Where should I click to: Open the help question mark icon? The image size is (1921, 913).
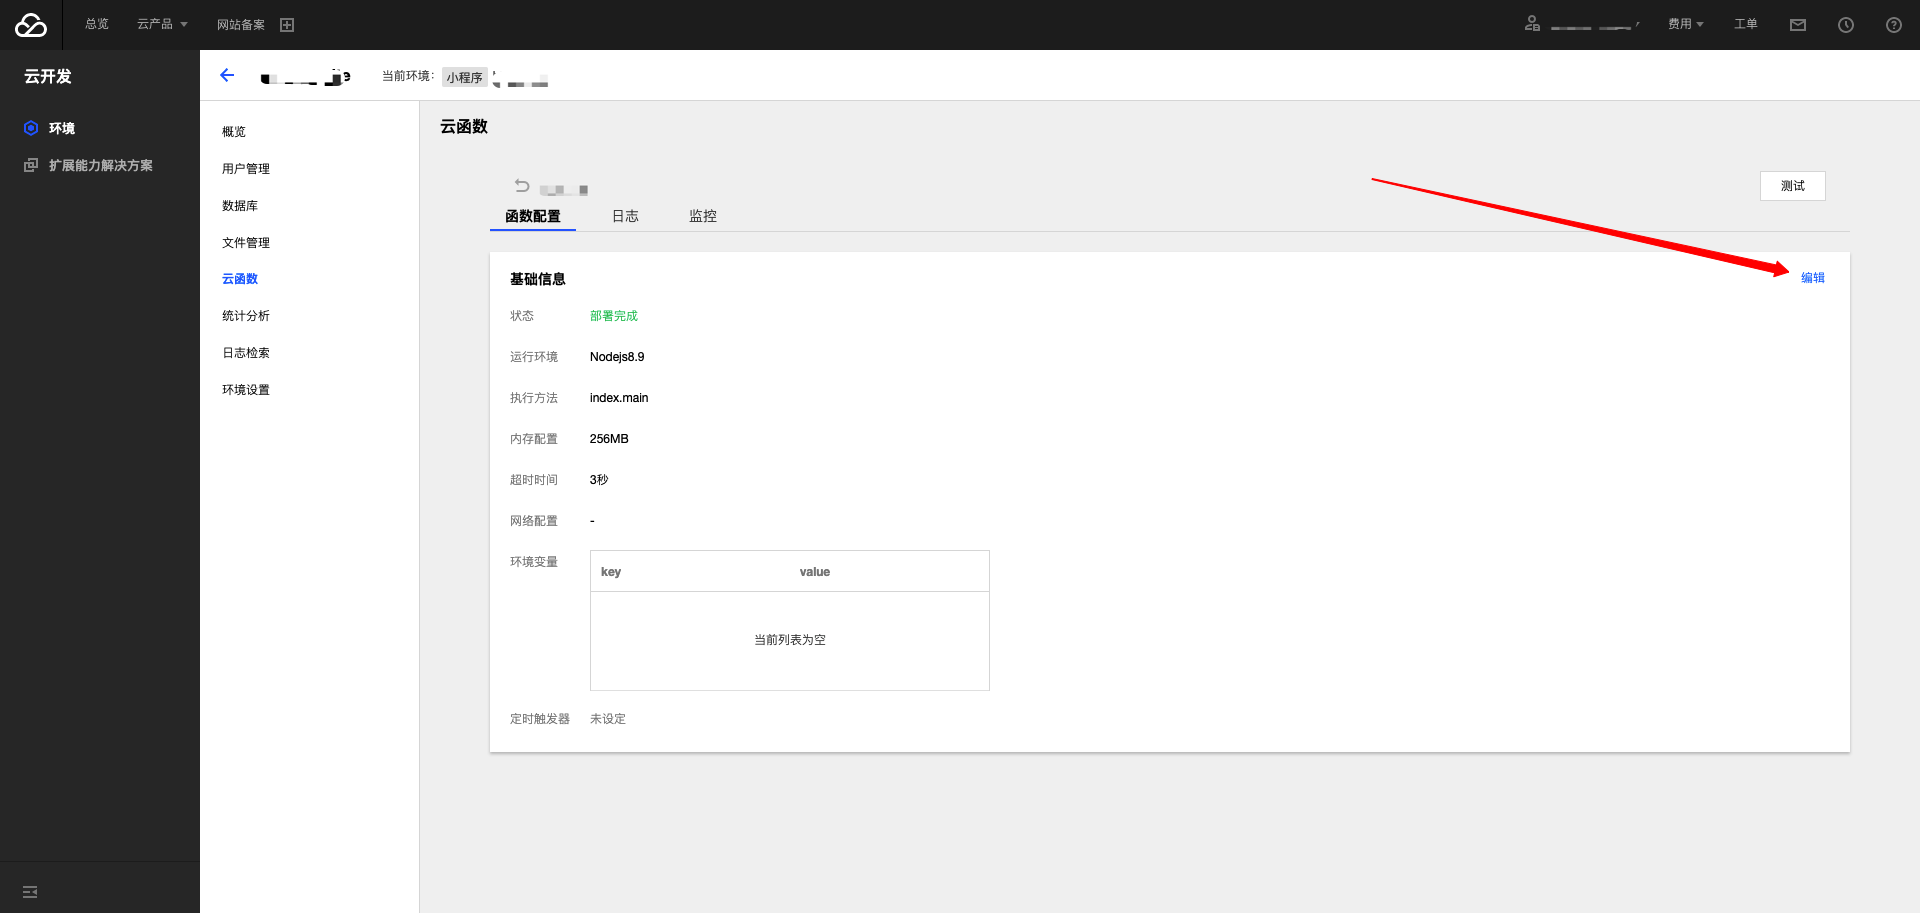[x=1894, y=25]
